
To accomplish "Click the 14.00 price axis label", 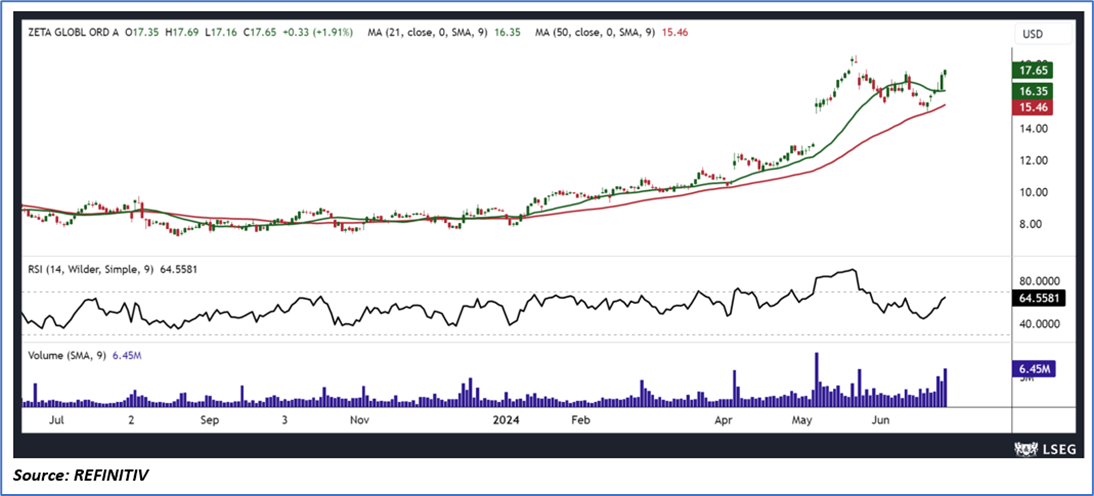I will tap(1032, 128).
